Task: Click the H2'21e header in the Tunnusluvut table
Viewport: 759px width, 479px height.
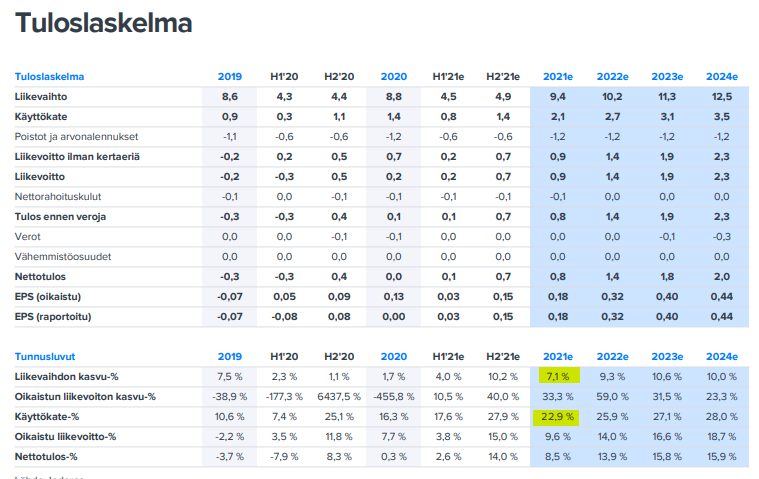Action: coord(504,356)
